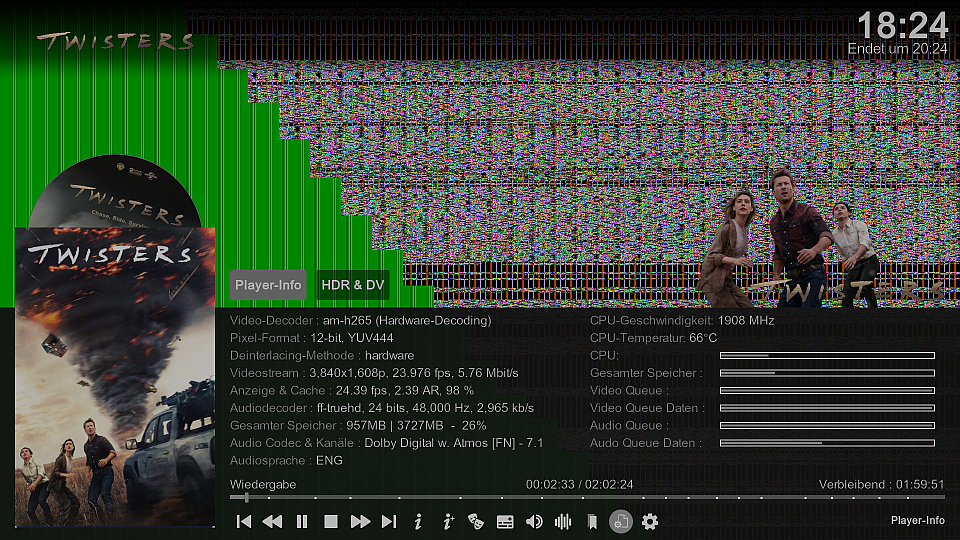Open the audio speaker settings icon
960x540 pixels.
[534, 522]
